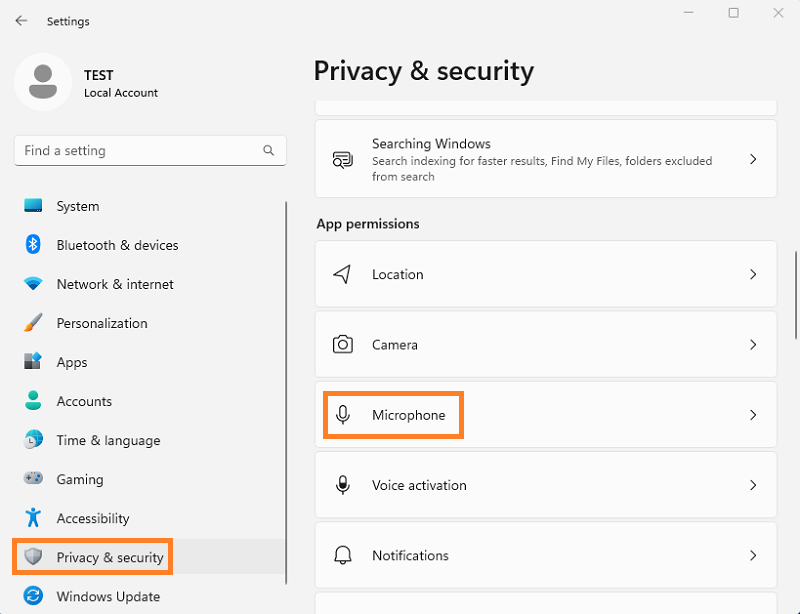Click the Gaming controller icon
The image size is (800, 614).
[x=33, y=478]
